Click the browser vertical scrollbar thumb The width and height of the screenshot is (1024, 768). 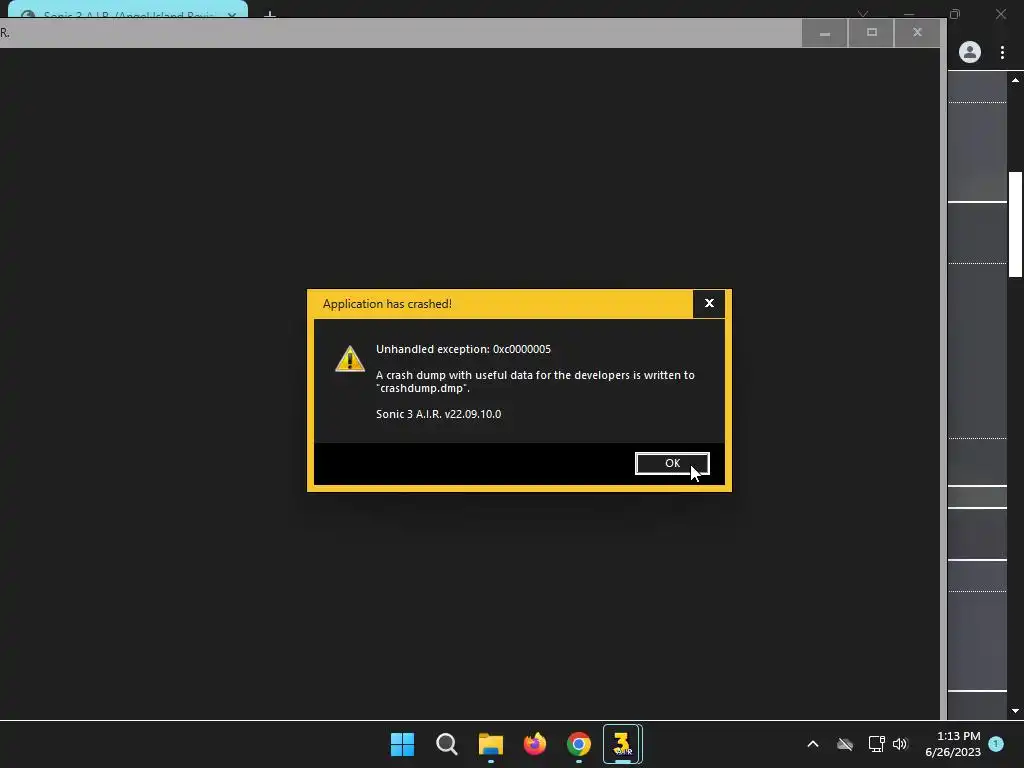(x=1016, y=225)
